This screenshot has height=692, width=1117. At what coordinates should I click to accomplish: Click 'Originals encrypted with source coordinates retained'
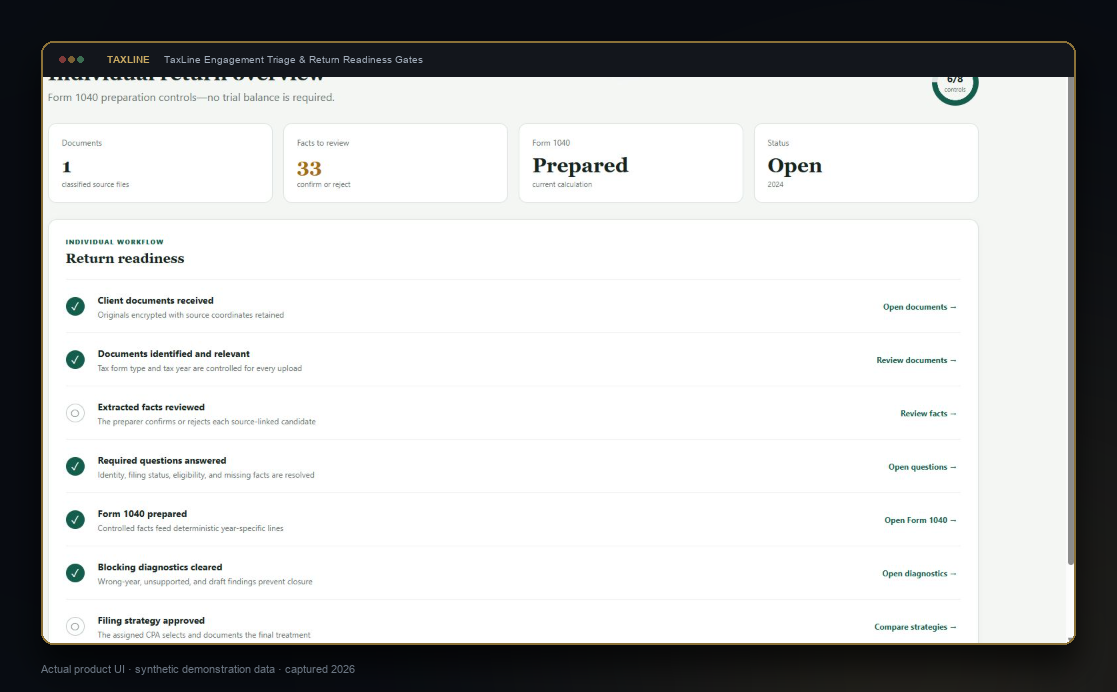[191, 315]
